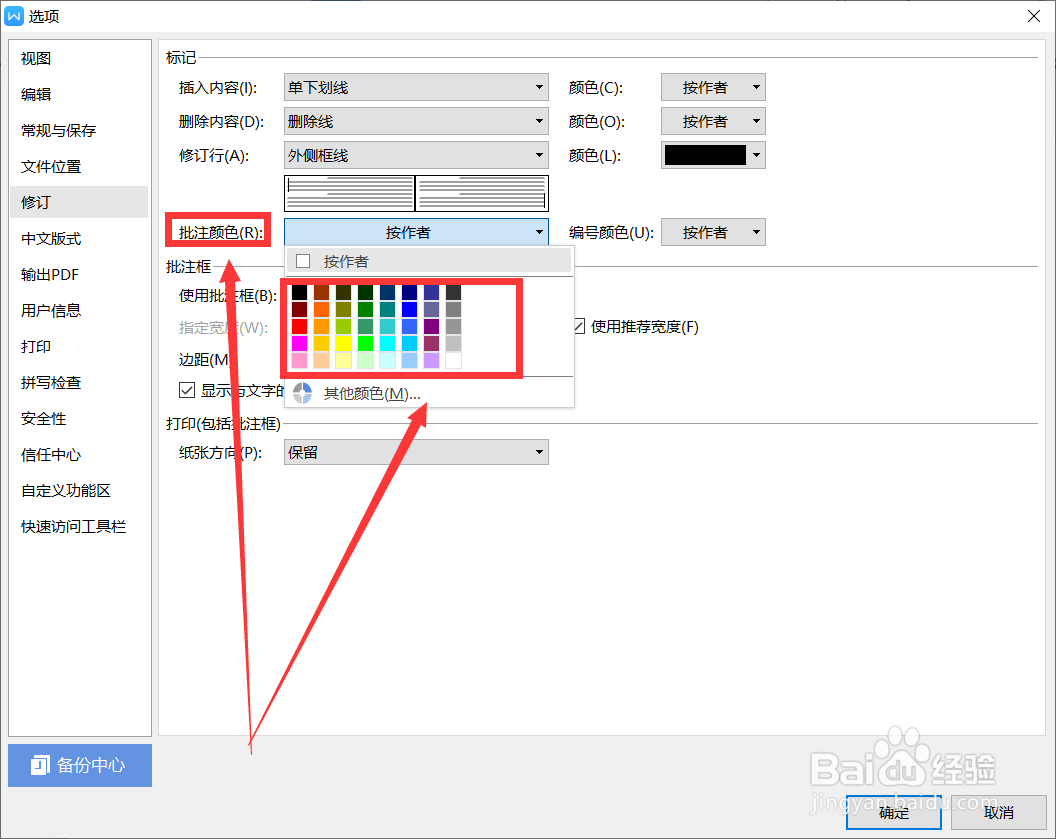Switch to 视图 in the sidebar
Screen dimensions: 1056x839
coord(79,59)
